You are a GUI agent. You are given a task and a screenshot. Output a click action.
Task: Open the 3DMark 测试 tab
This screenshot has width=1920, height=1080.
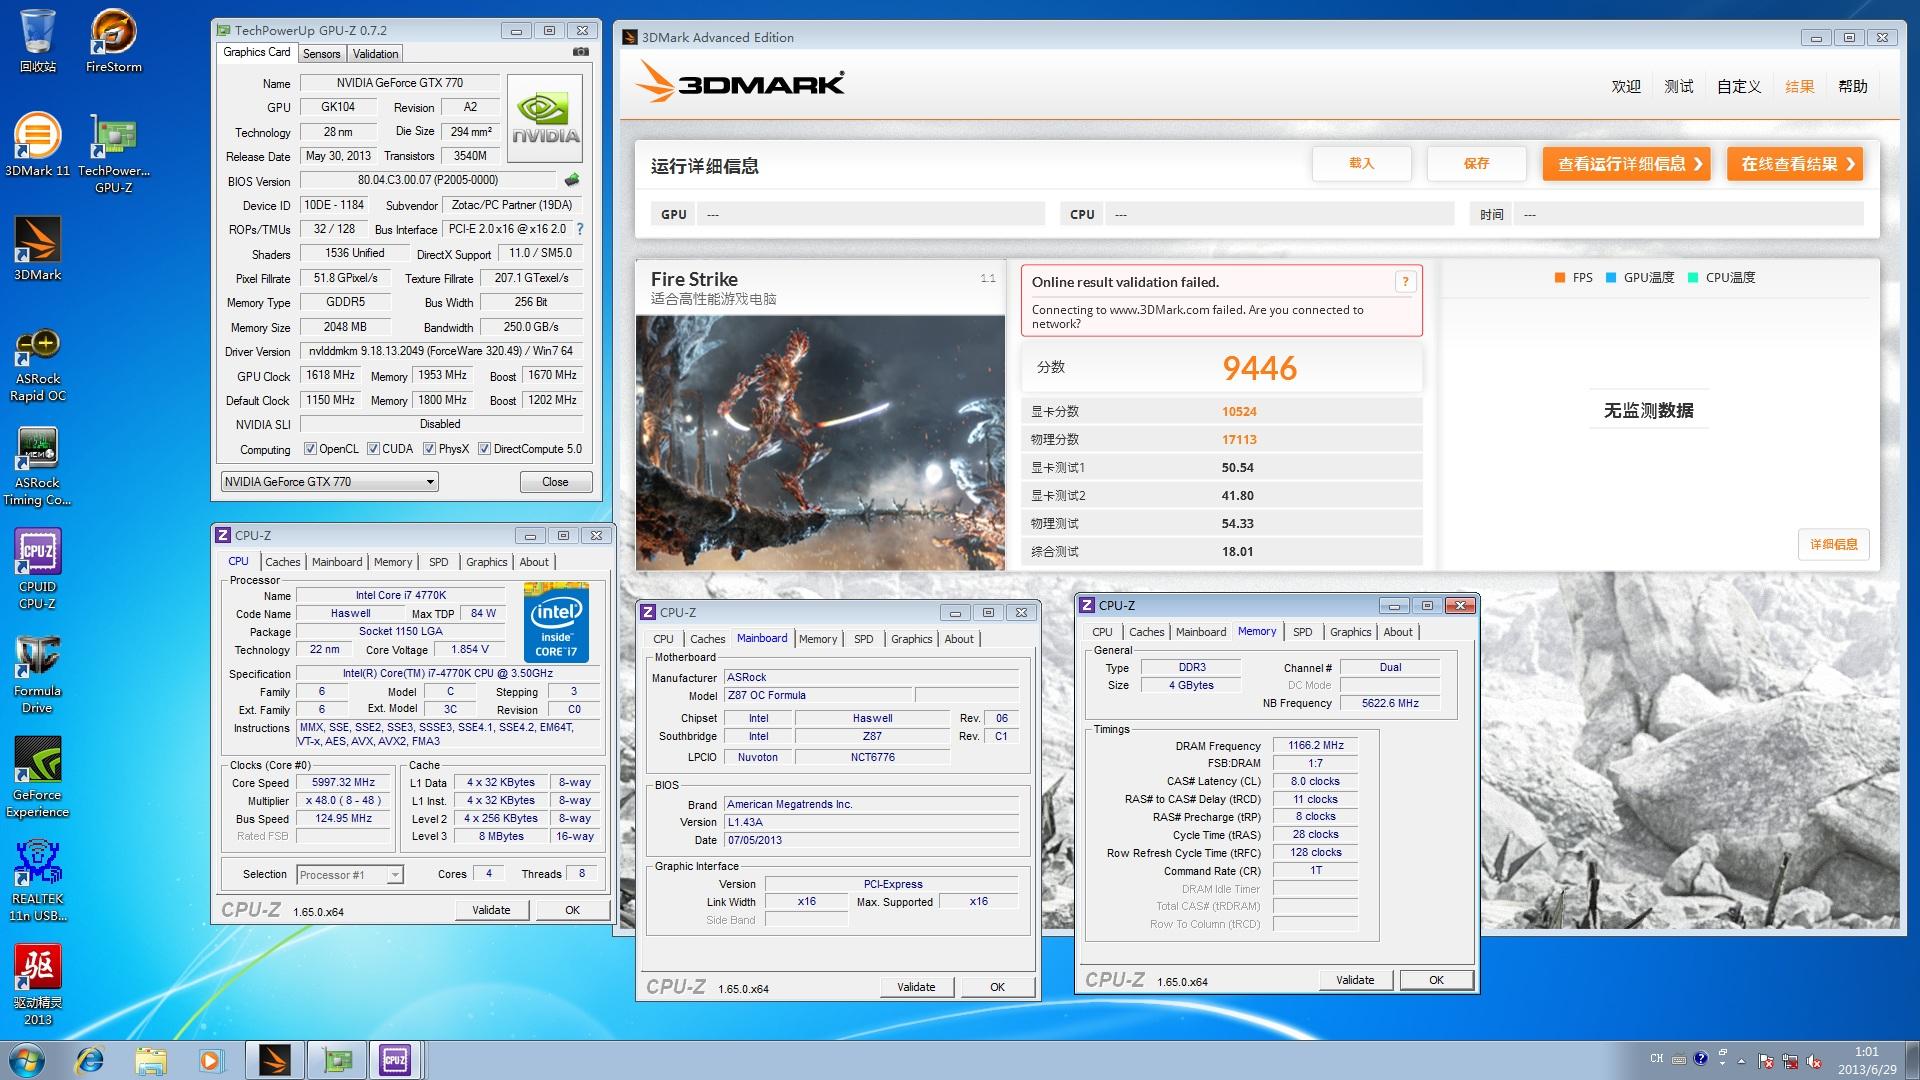(1678, 87)
